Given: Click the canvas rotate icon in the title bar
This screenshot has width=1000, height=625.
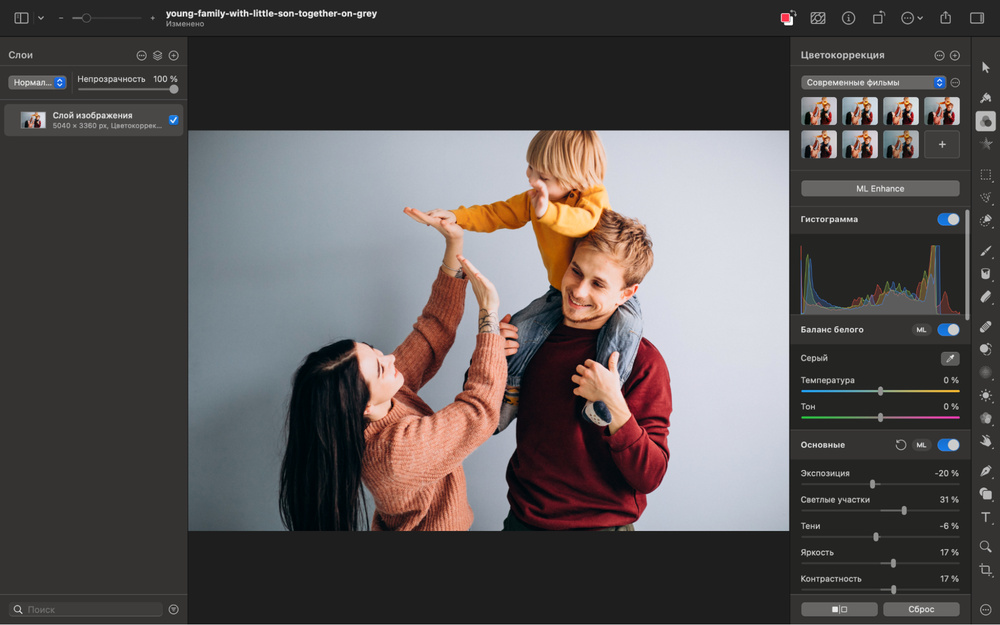Looking at the screenshot, I should [879, 17].
